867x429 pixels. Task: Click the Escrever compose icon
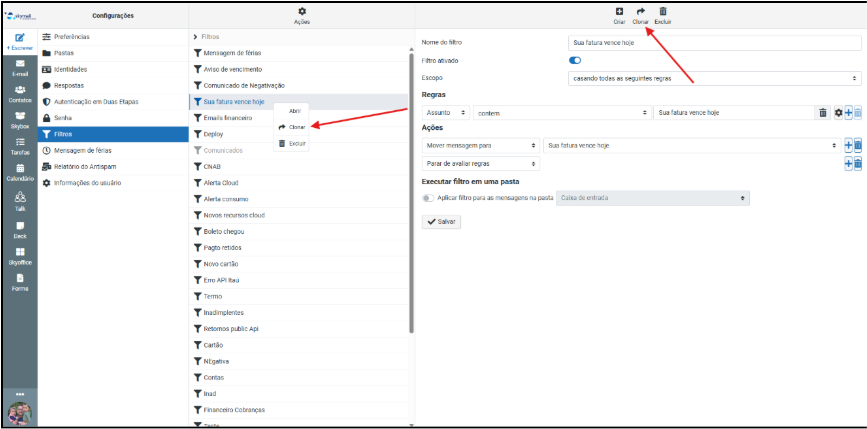pos(19,40)
